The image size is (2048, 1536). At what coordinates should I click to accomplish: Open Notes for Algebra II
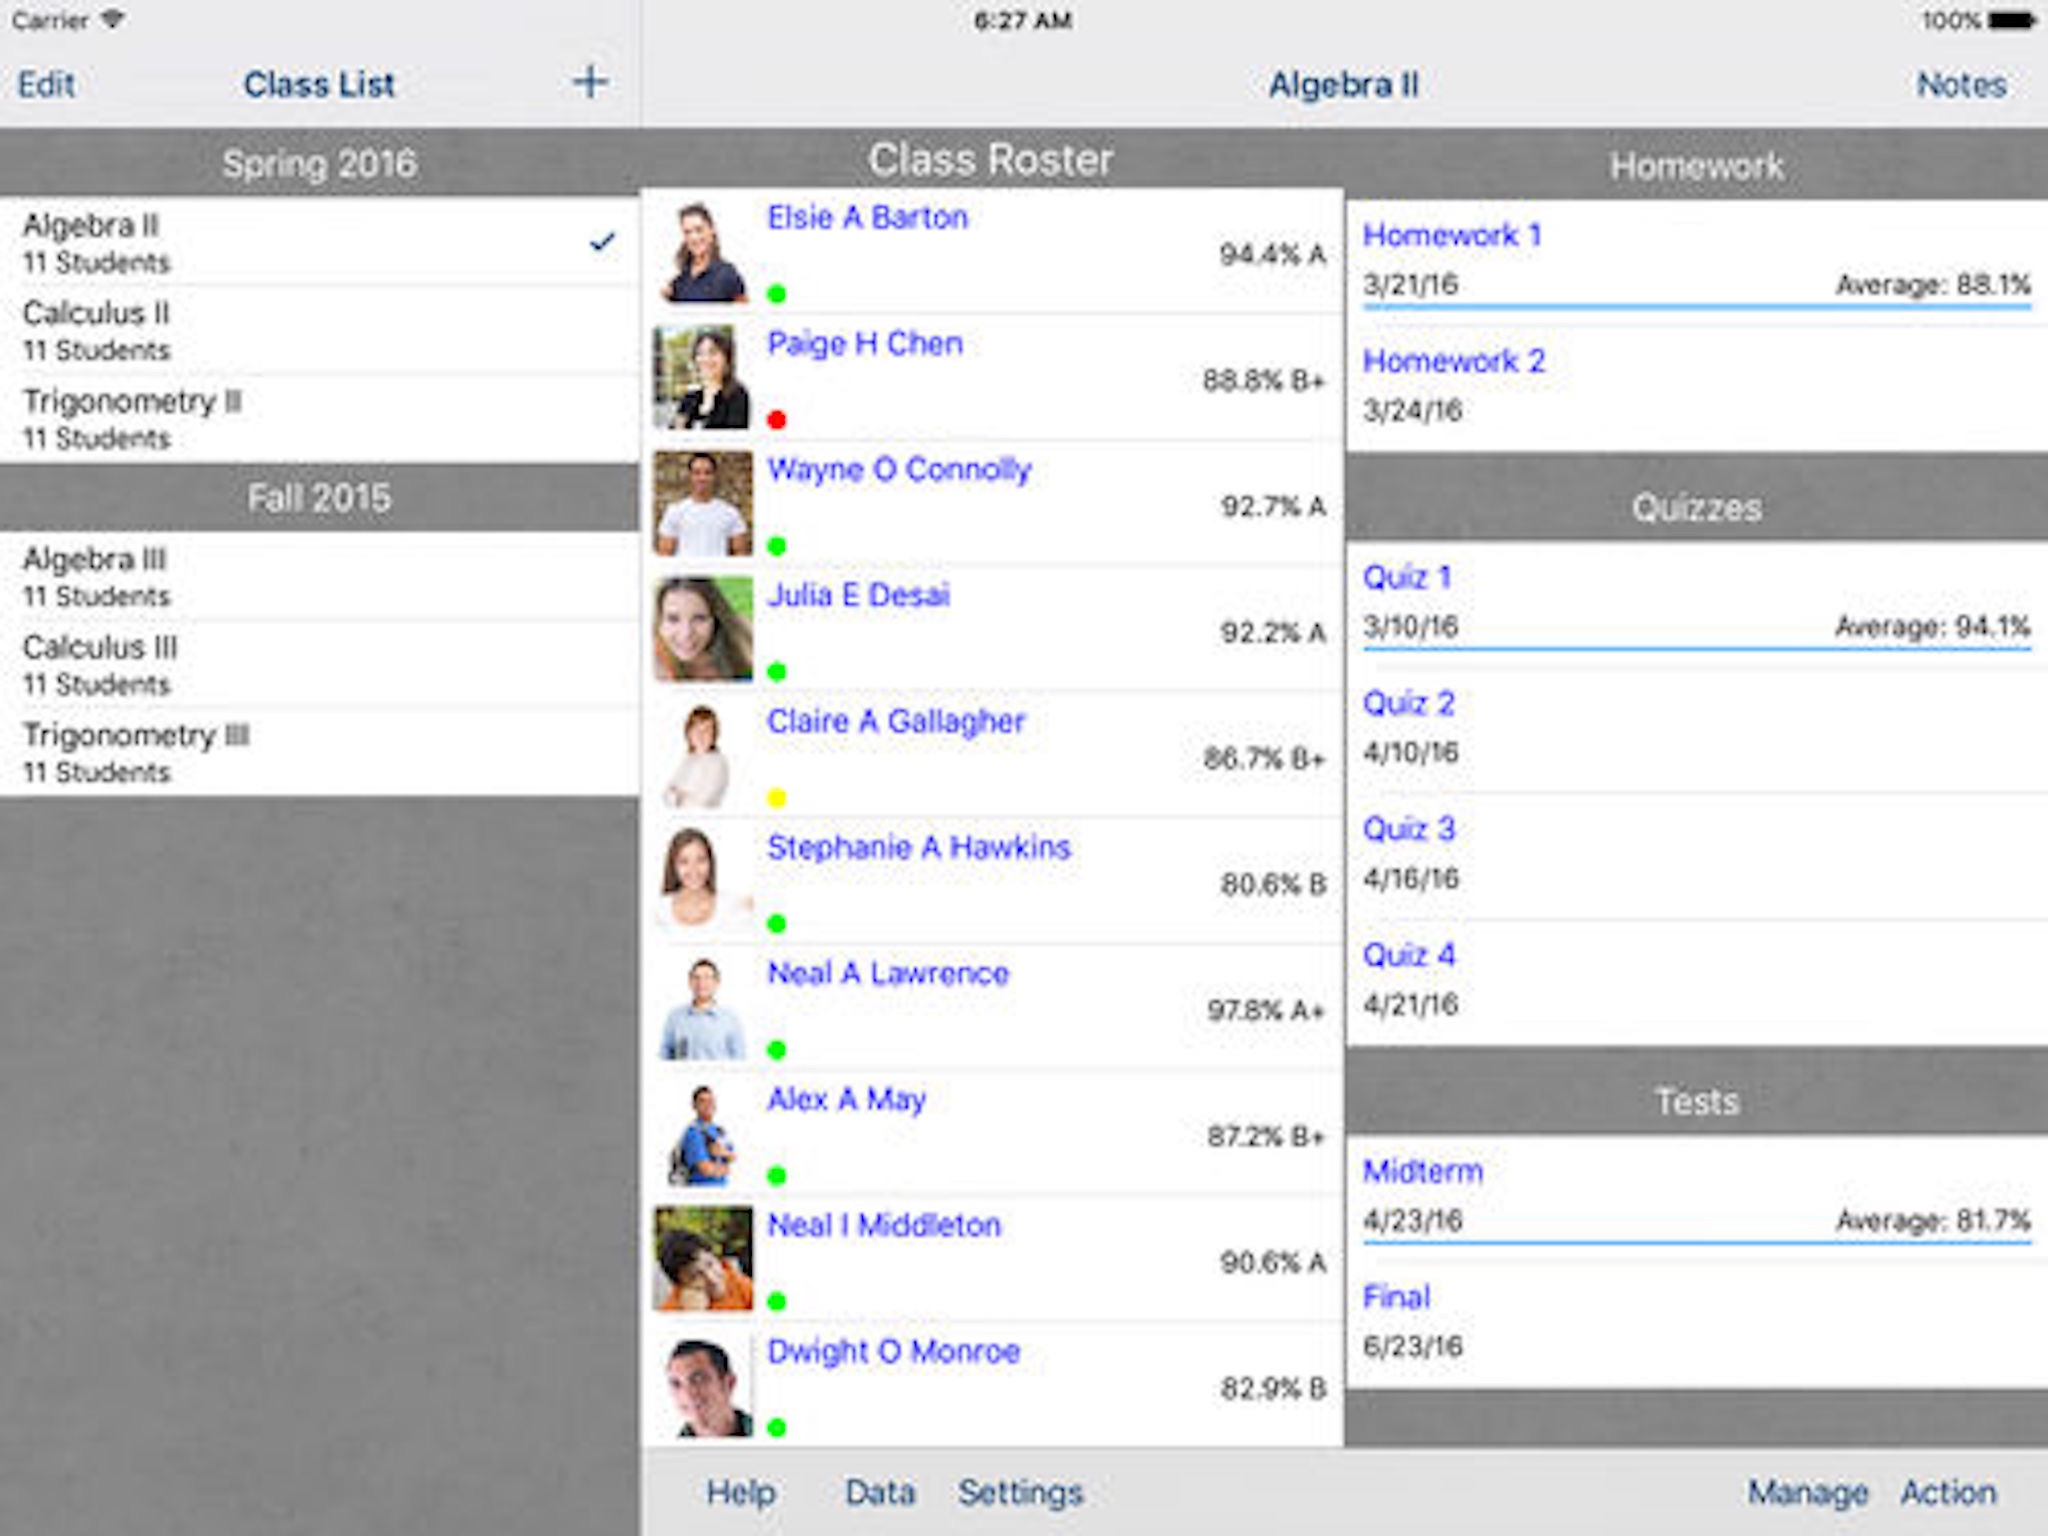pyautogui.click(x=1961, y=85)
